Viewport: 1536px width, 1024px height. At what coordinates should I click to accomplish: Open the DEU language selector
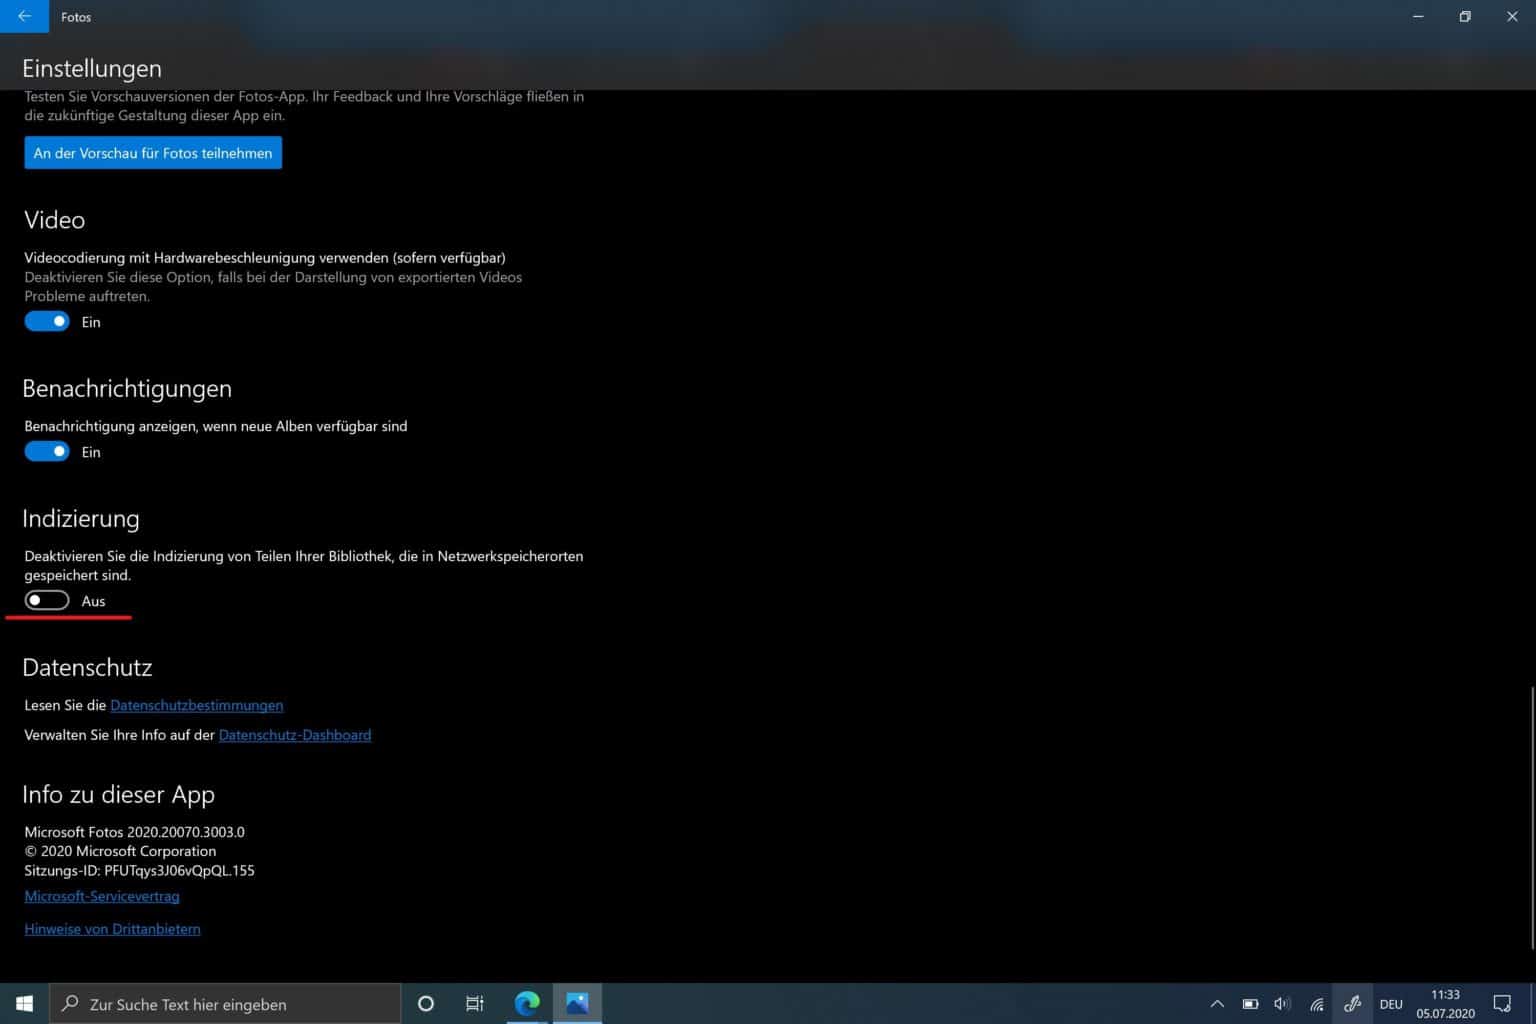click(x=1391, y=1004)
